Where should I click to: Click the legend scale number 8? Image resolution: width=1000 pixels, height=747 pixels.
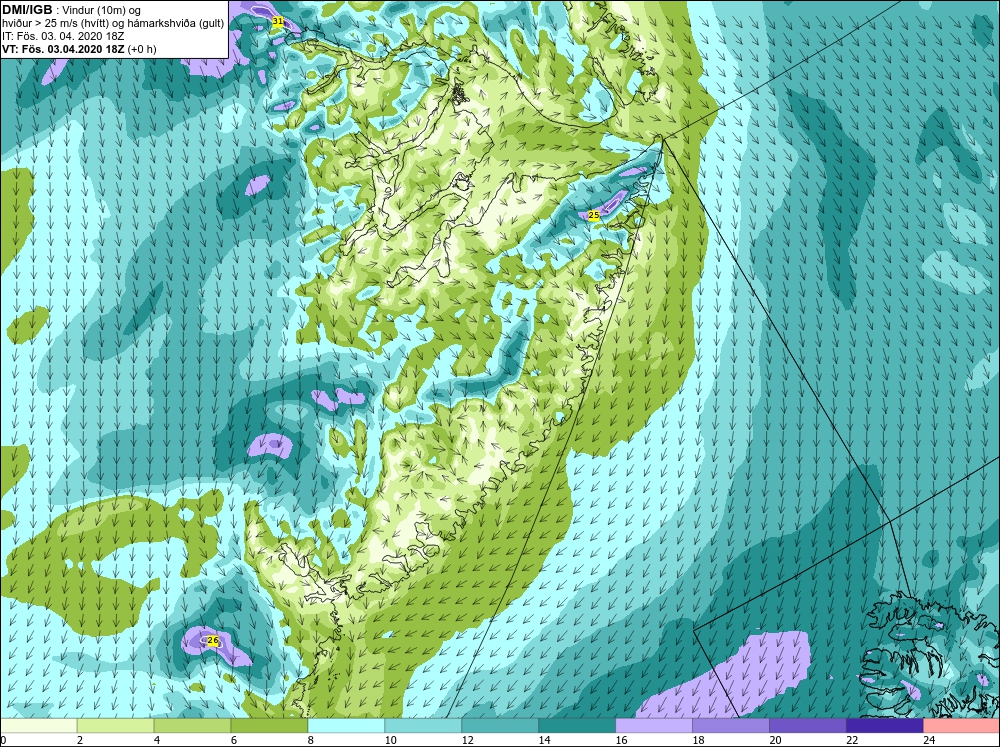click(311, 740)
